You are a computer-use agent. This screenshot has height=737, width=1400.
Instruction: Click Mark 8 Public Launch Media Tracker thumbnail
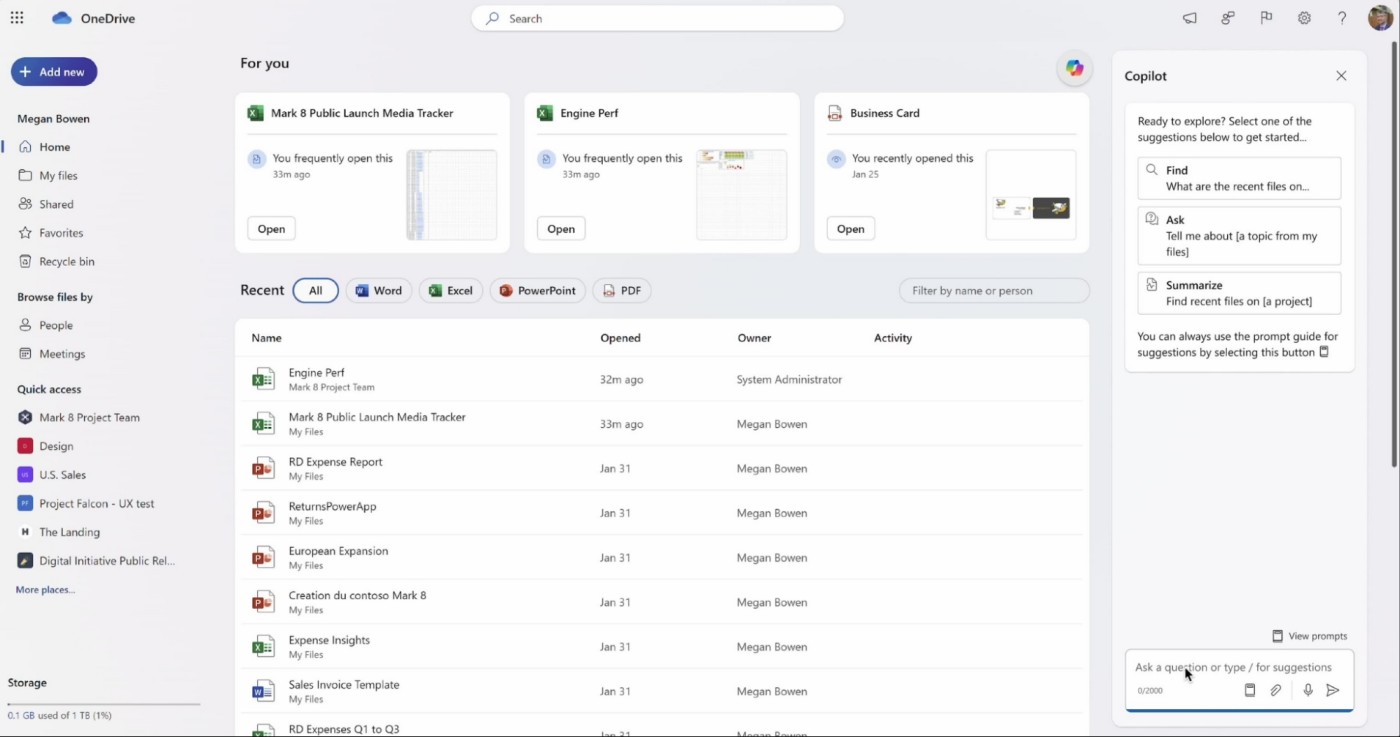coord(452,195)
